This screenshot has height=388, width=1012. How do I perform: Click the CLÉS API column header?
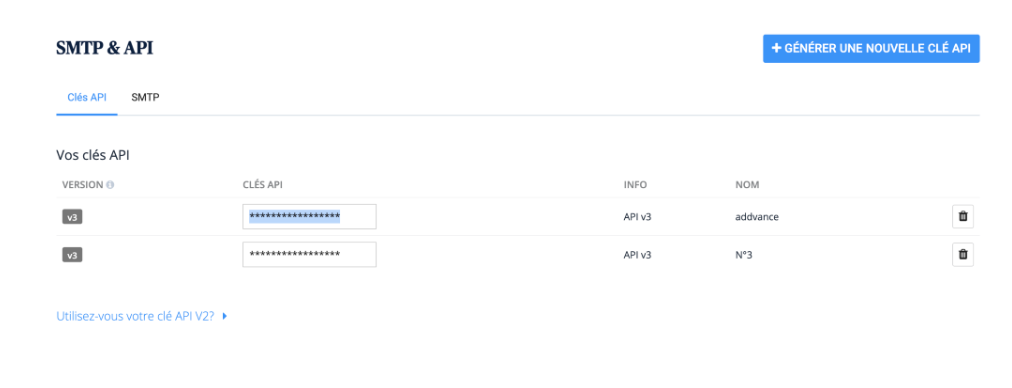click(263, 185)
